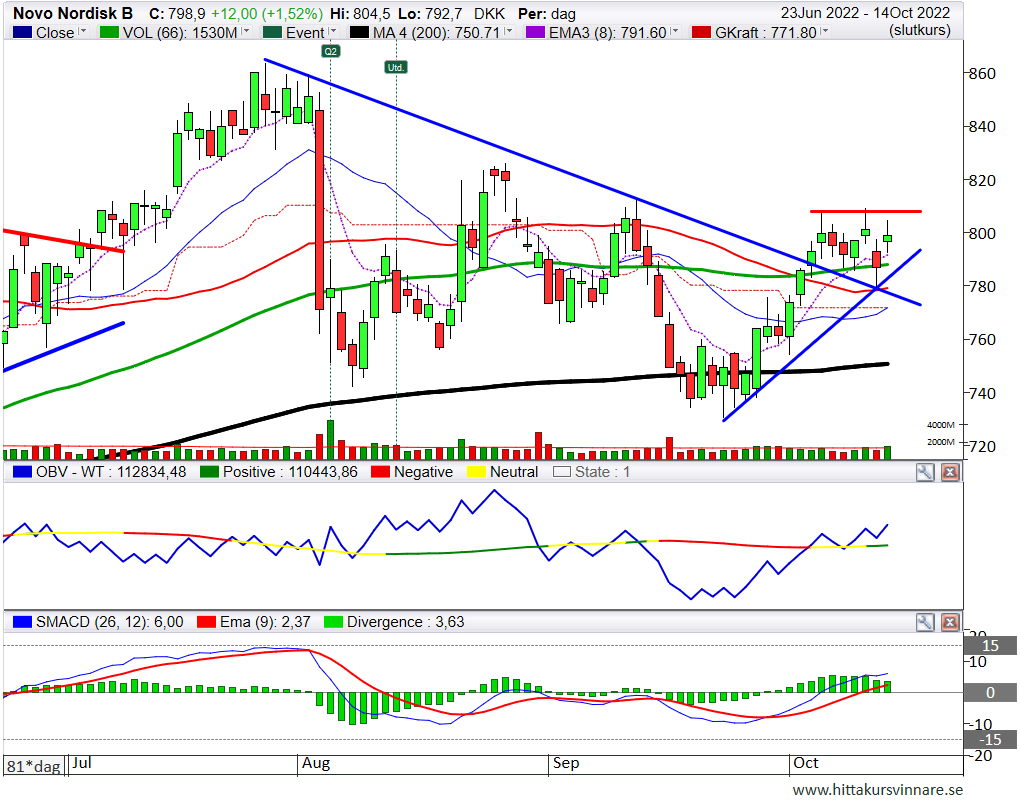Click the change value +12,00 (+1,52%)
The image size is (1020, 800).
pos(267,14)
